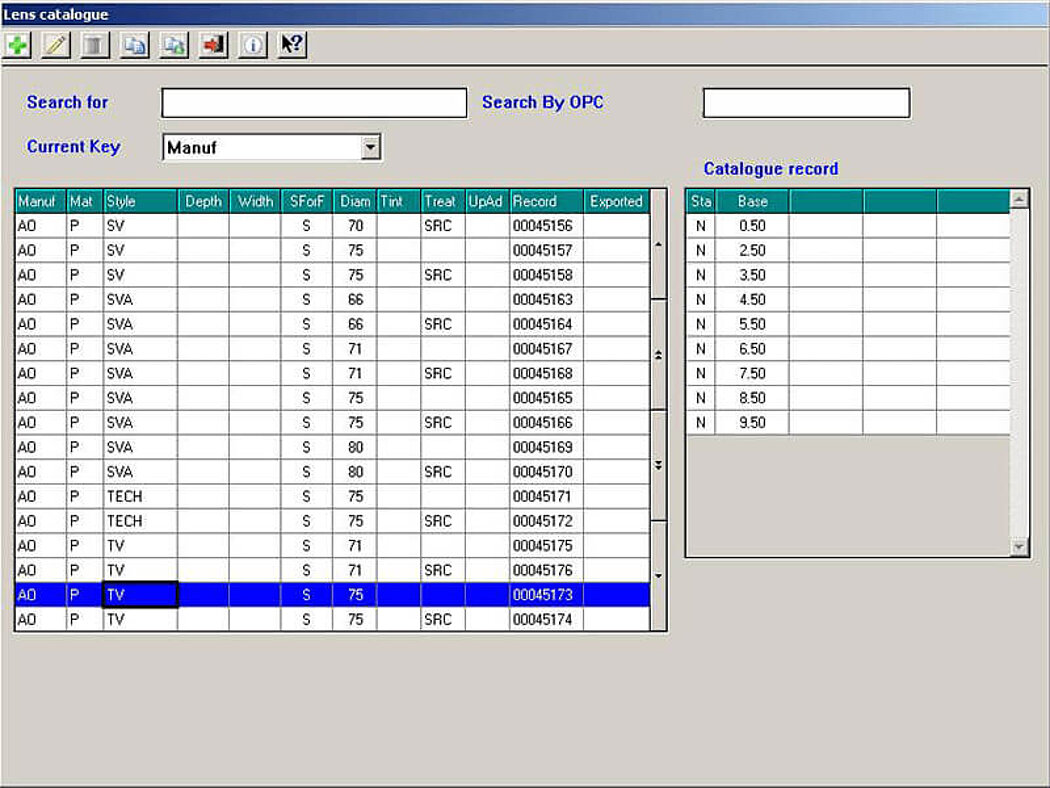1050x788 pixels.
Task: Click the Manuf column header
Action: (x=39, y=201)
